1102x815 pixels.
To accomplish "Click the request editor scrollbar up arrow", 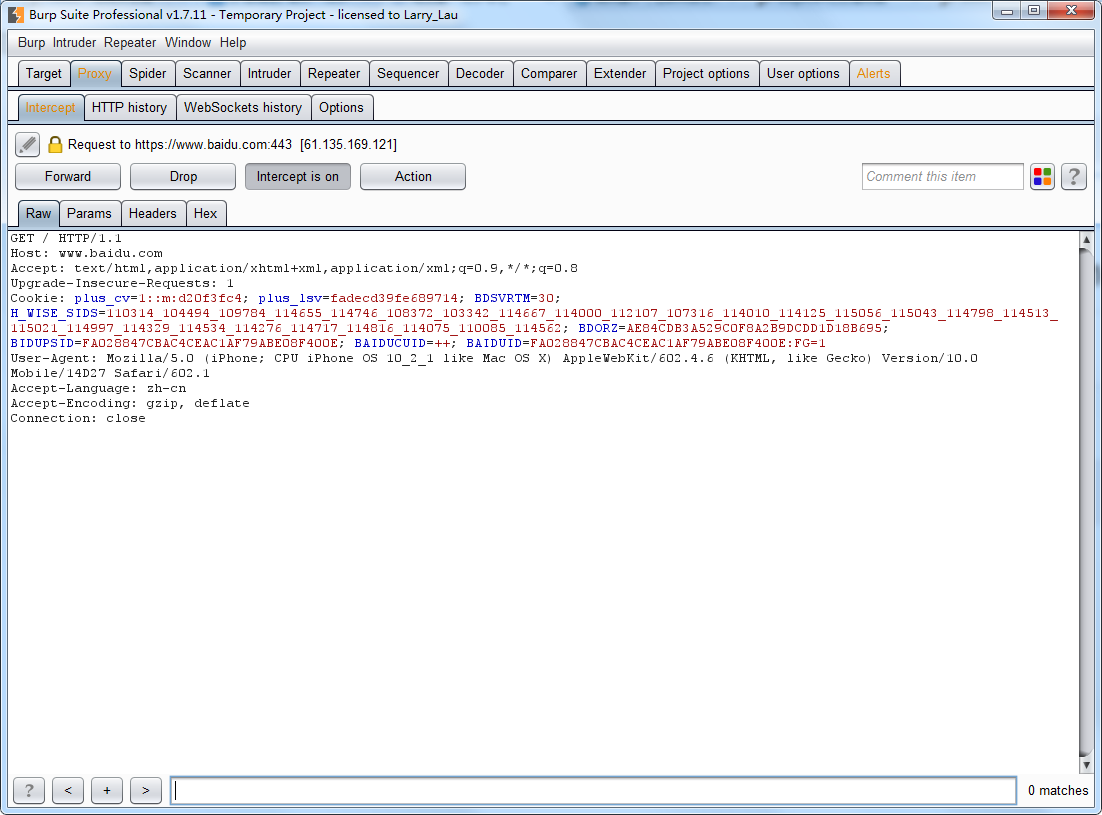I will coord(1087,240).
